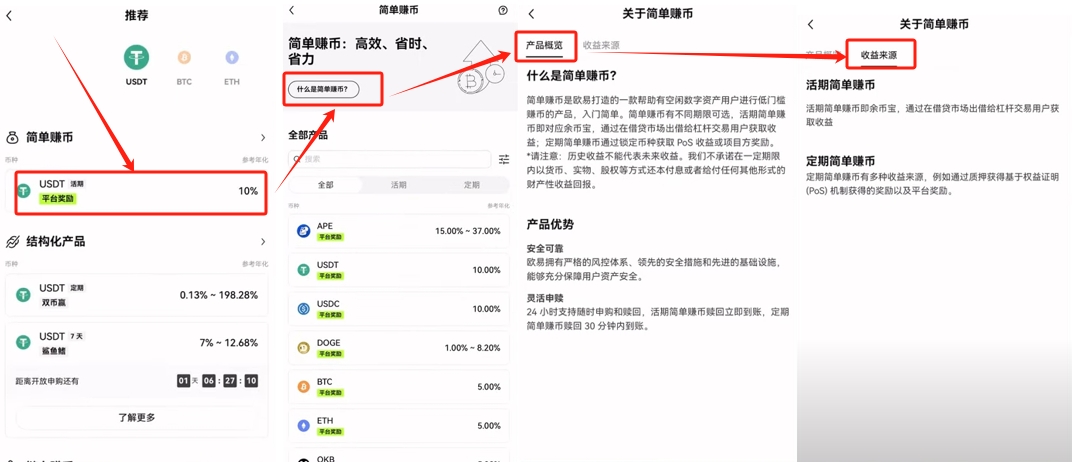Tap the BTC coin icon in list

coord(303,387)
